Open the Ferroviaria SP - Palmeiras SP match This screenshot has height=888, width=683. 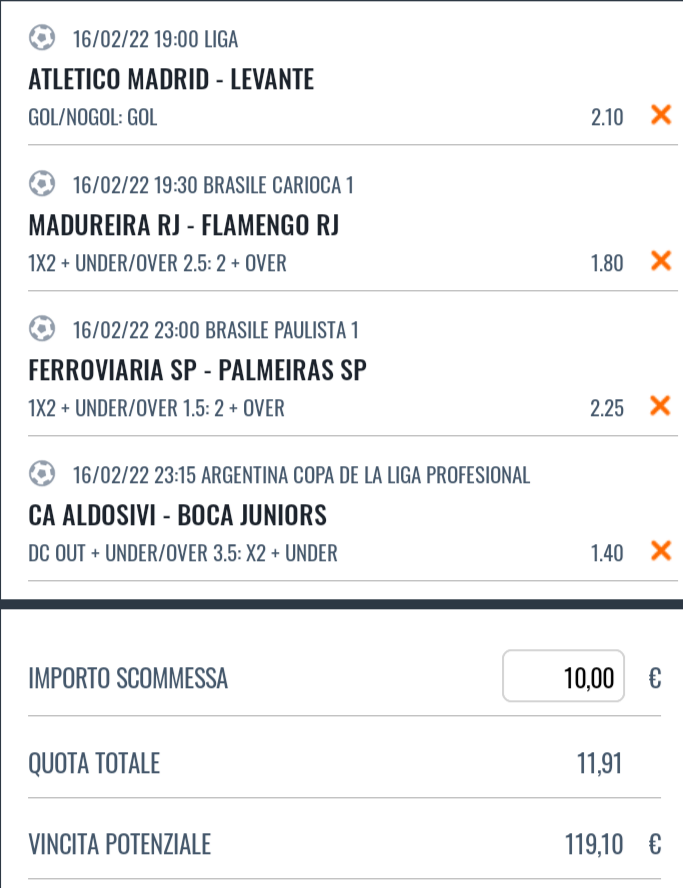tap(198, 369)
